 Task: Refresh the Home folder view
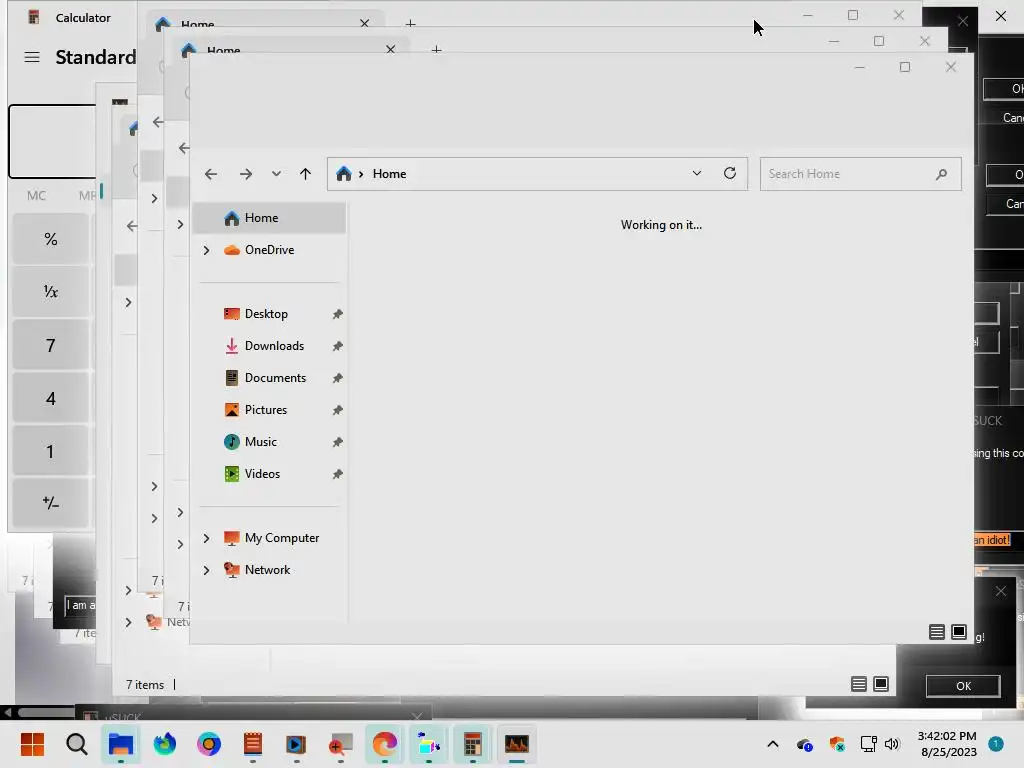[x=729, y=173]
